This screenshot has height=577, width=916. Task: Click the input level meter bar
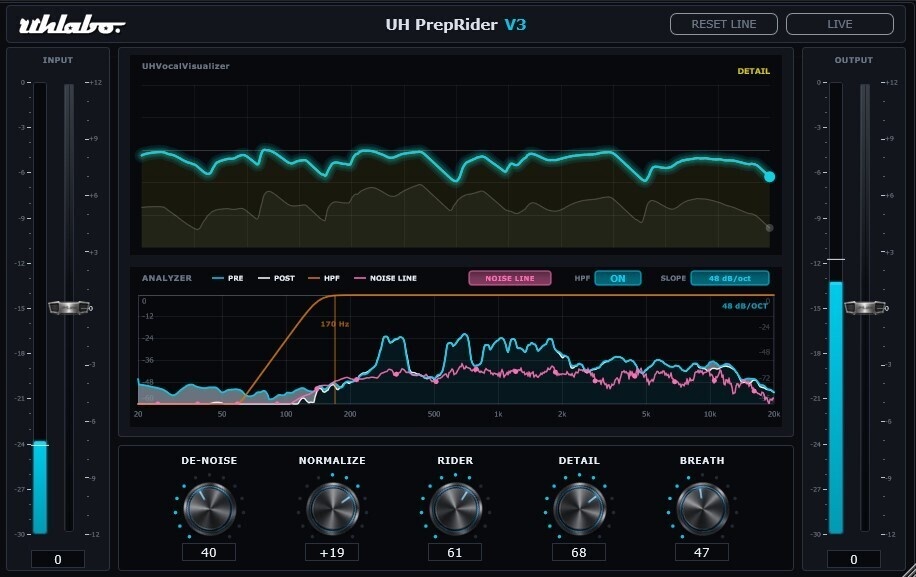pos(40,308)
